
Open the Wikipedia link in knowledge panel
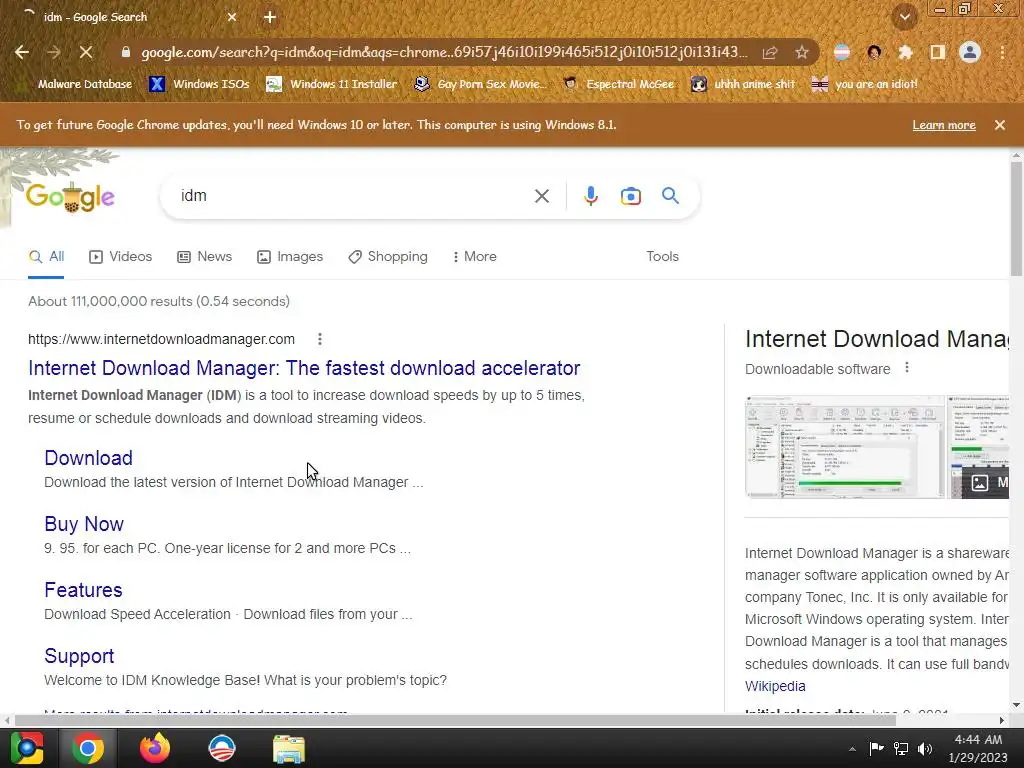[x=775, y=686]
